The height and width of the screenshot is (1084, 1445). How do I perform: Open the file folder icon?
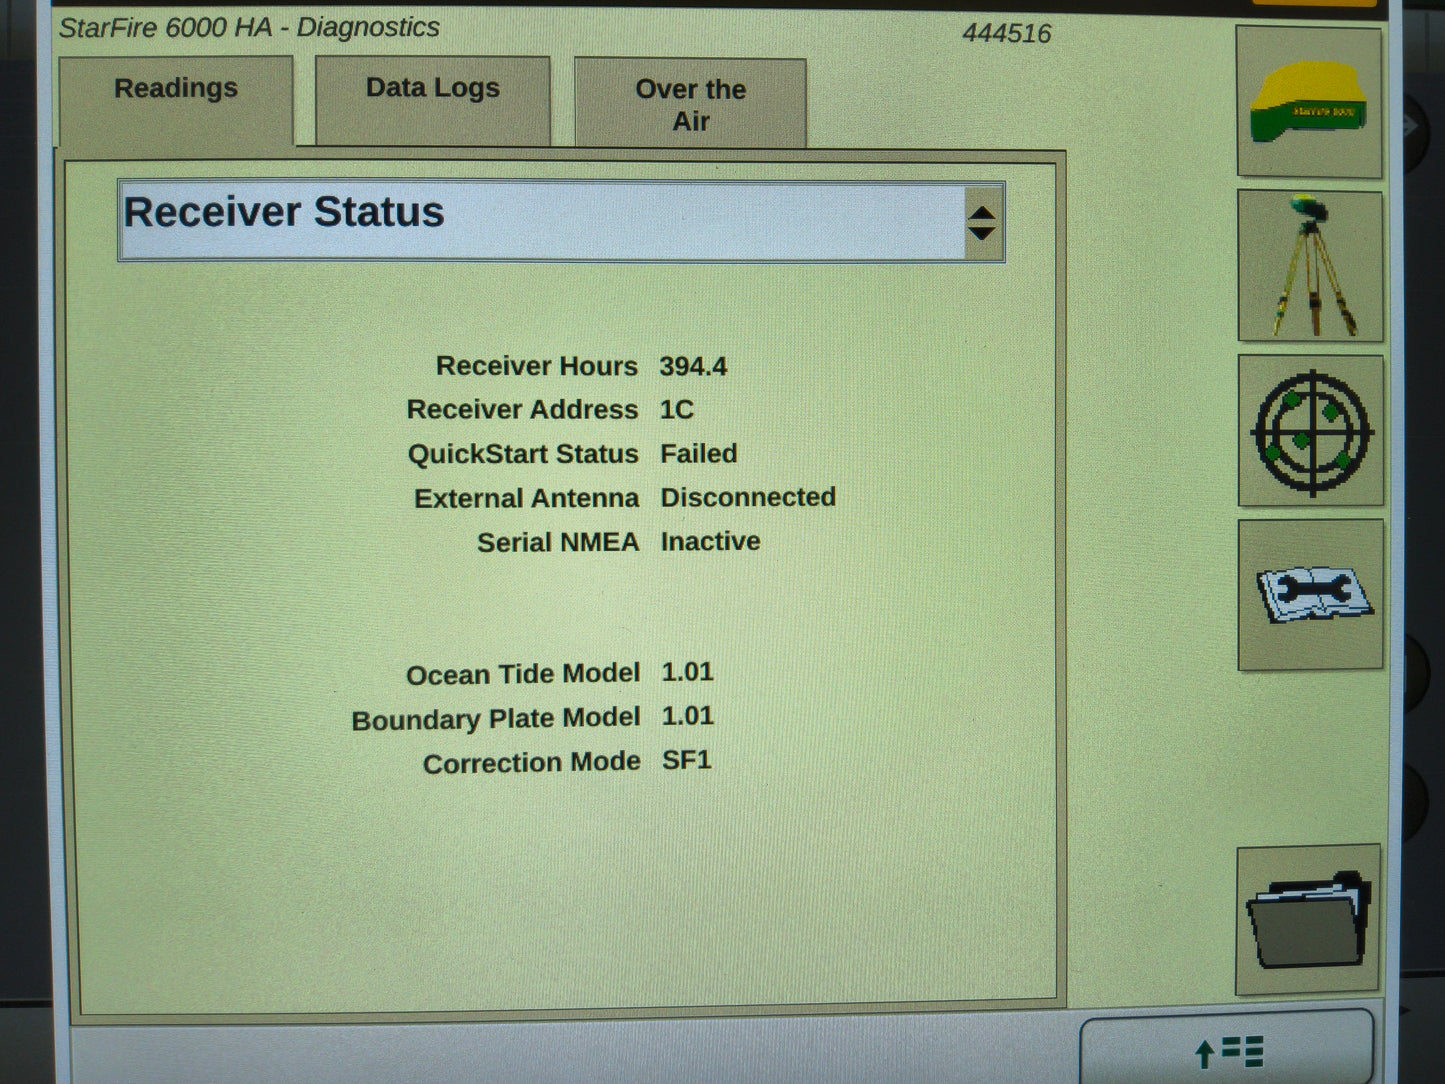point(1308,920)
